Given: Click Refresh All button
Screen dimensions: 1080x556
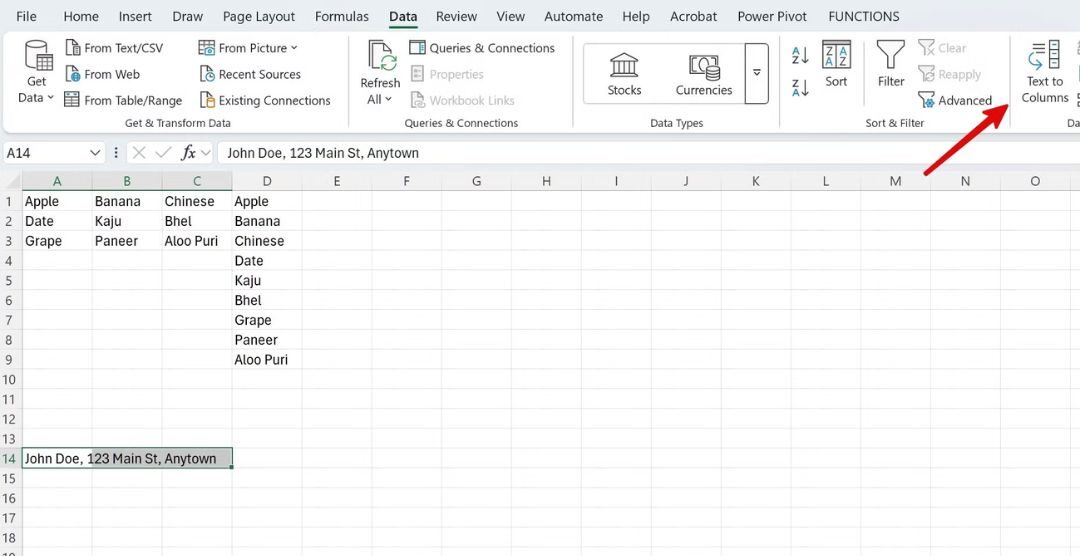Looking at the screenshot, I should tap(380, 72).
